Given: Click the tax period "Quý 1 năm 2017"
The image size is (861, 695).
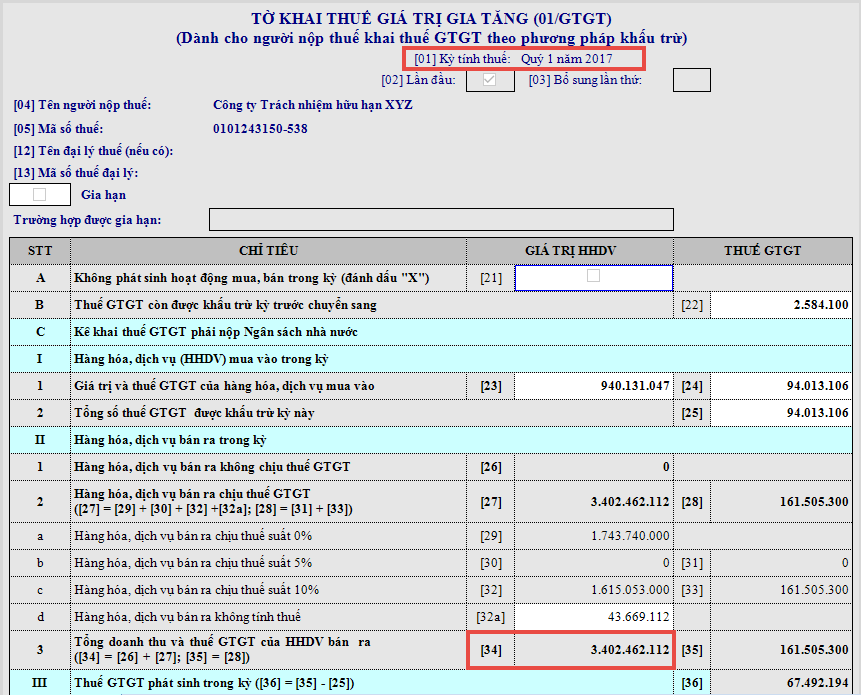Looking at the screenshot, I should click(567, 59).
